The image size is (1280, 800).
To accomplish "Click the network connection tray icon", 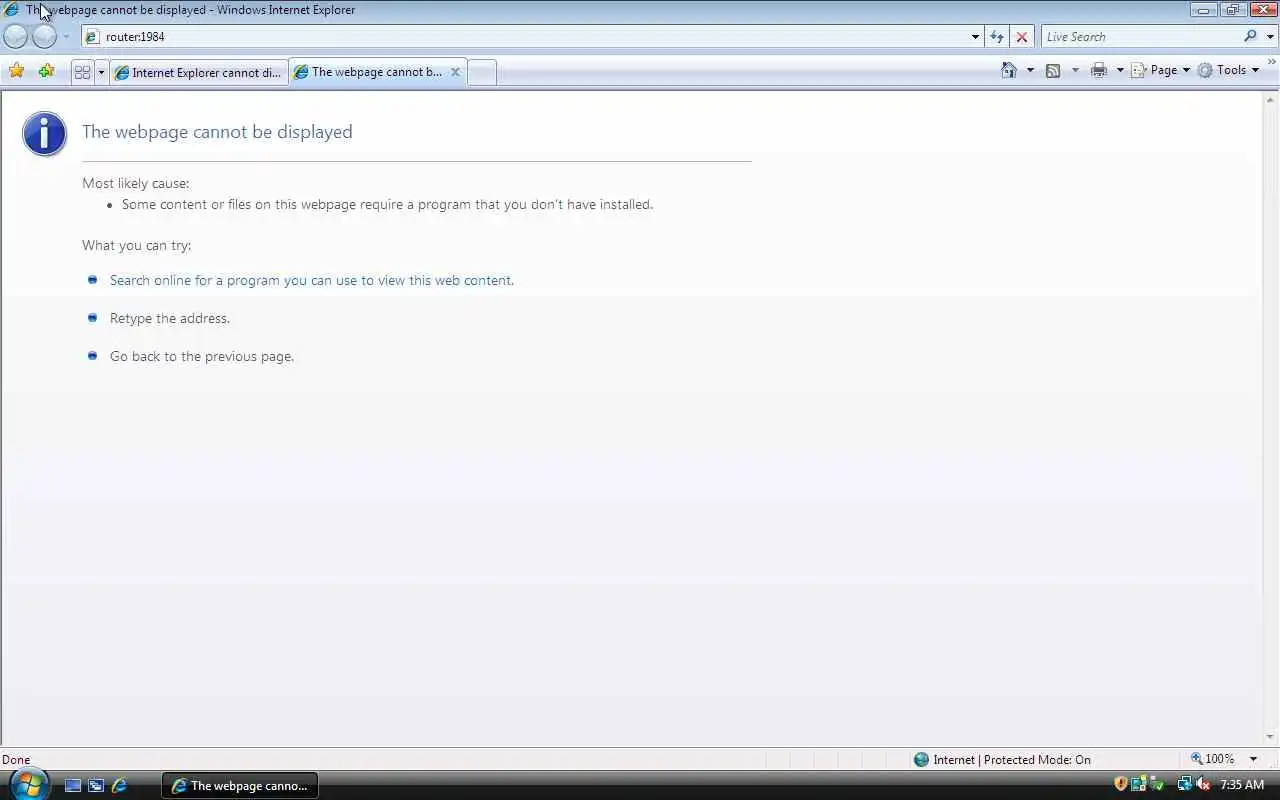I will 1185,784.
